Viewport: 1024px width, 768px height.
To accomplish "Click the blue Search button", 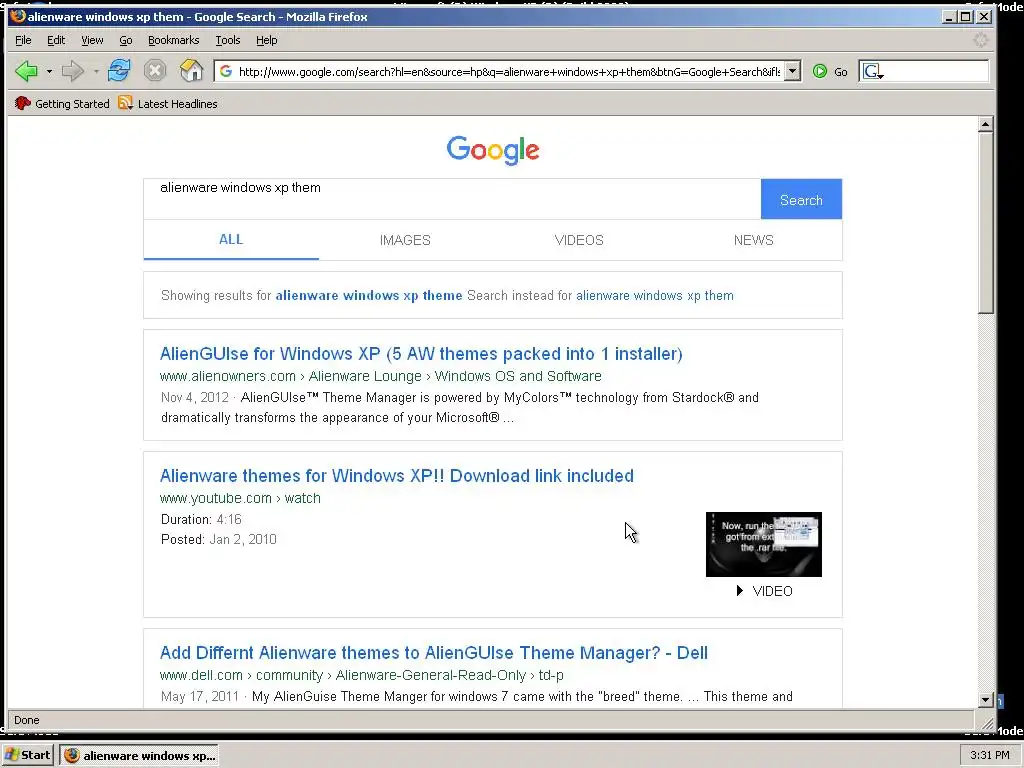I will (801, 199).
